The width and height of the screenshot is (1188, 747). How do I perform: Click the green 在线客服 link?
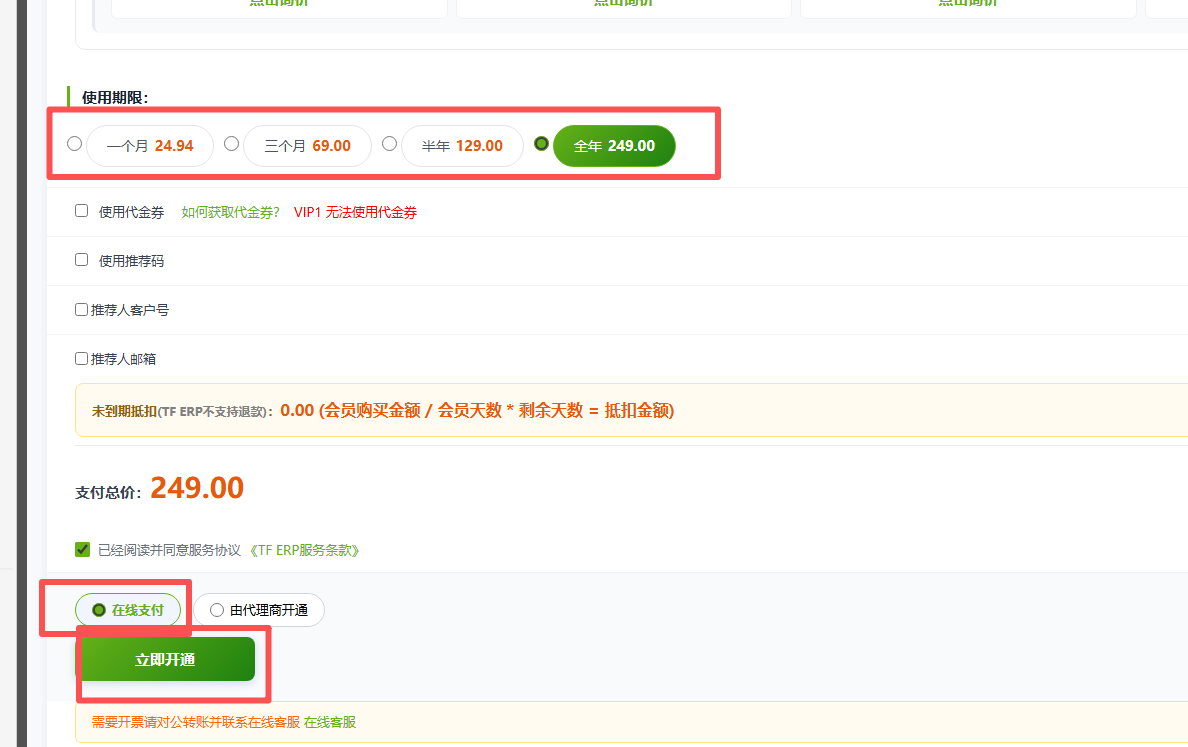pyautogui.click(x=330, y=722)
